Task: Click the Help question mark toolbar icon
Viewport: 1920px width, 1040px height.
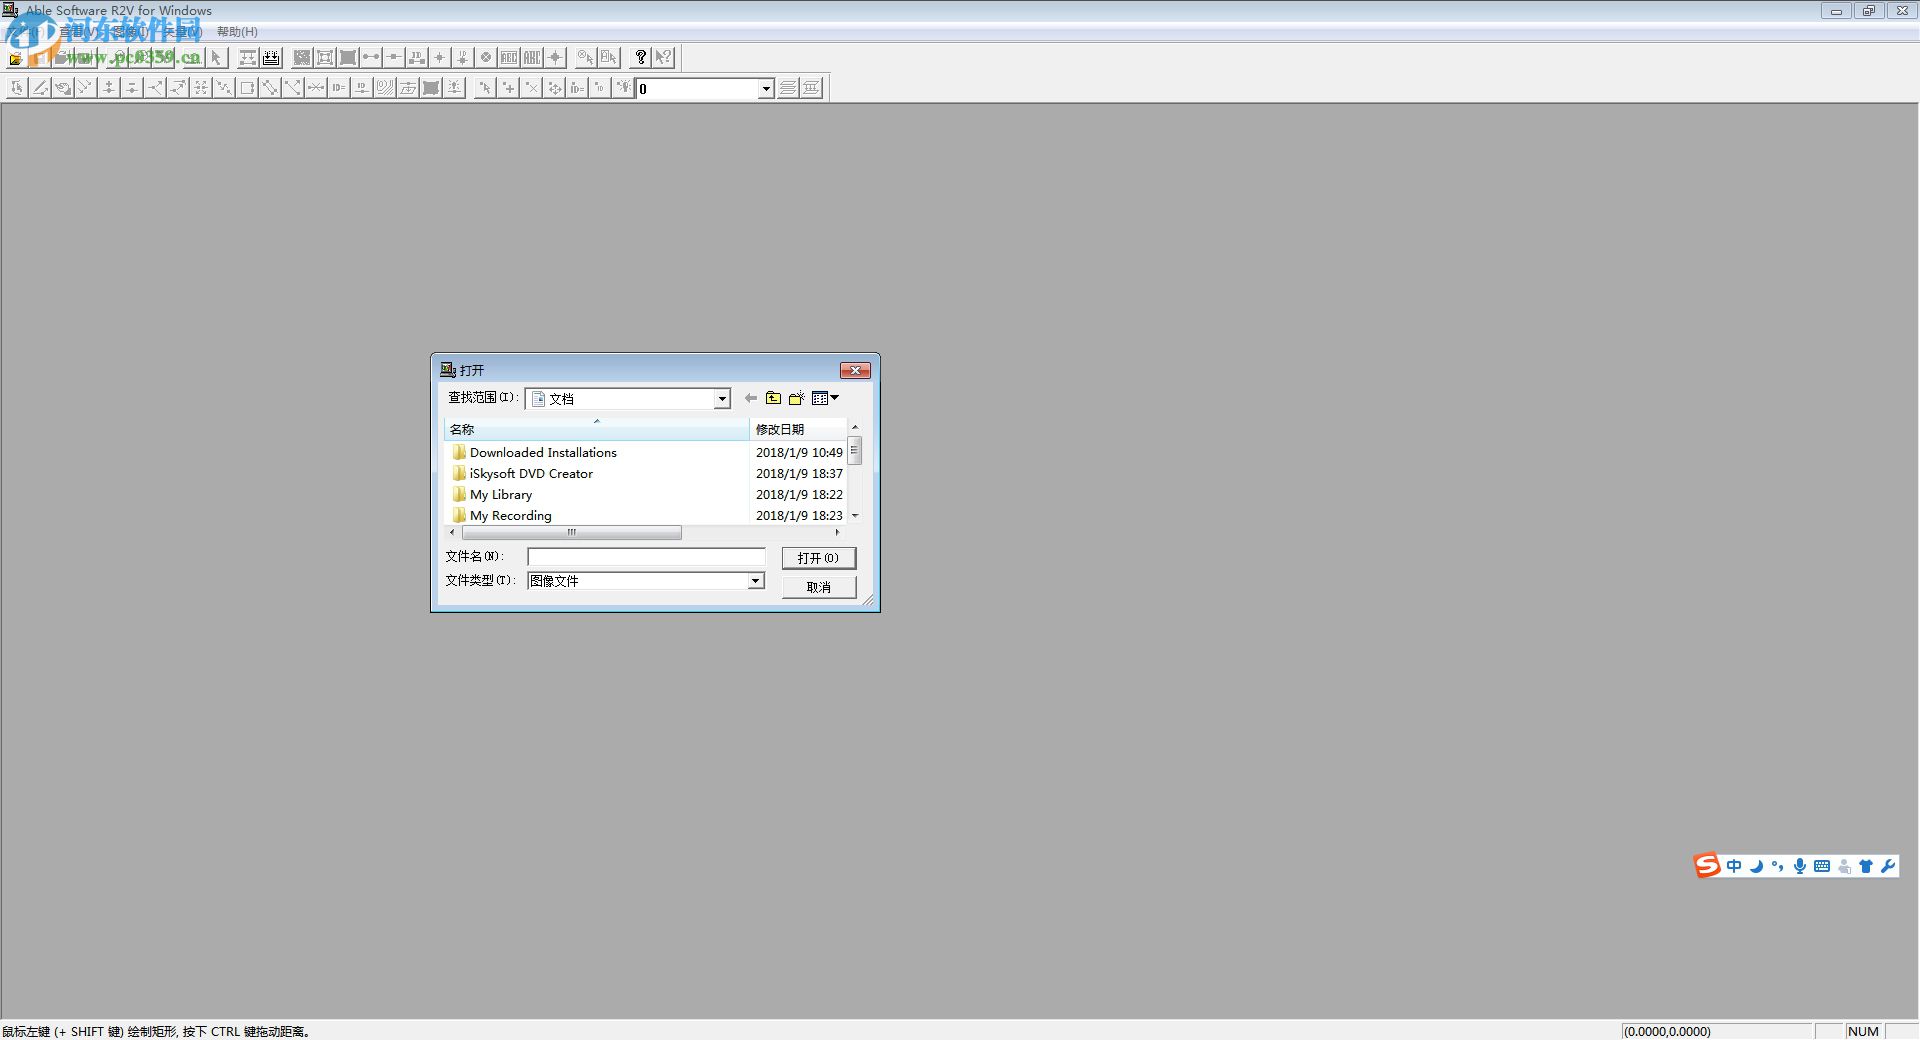Action: [x=641, y=57]
